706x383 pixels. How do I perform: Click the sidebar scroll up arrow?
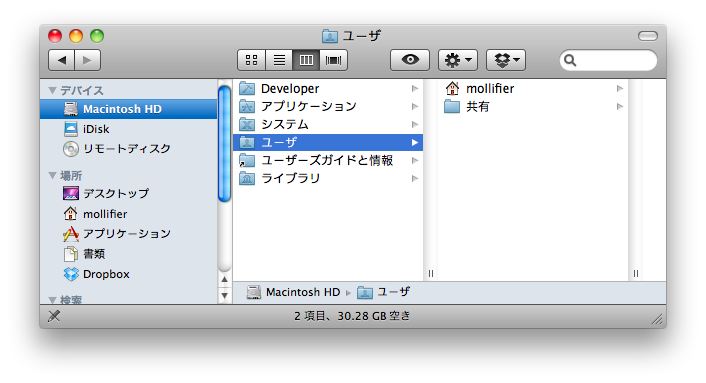pyautogui.click(x=224, y=279)
